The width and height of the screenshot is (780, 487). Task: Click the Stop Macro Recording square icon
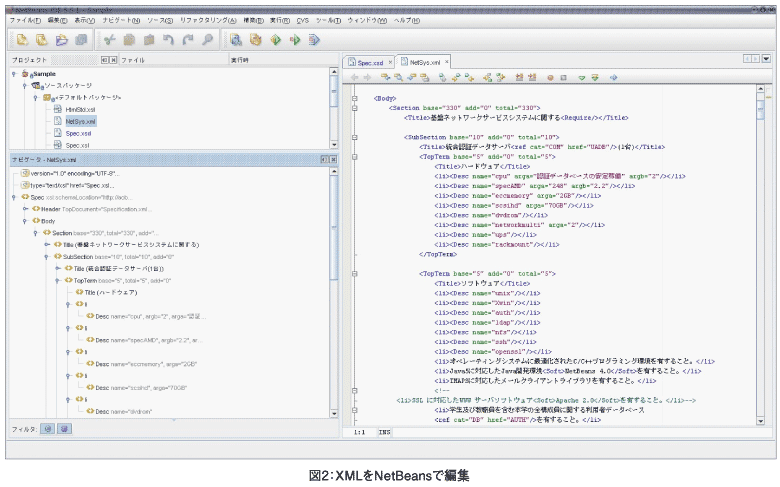564,78
